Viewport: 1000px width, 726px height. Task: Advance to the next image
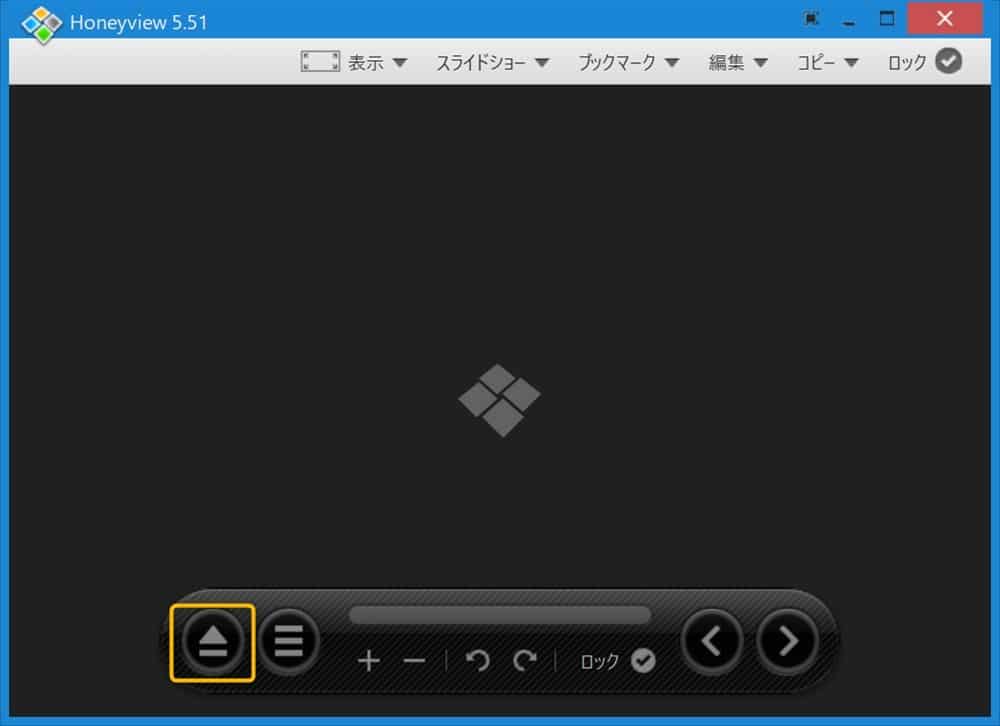click(788, 640)
